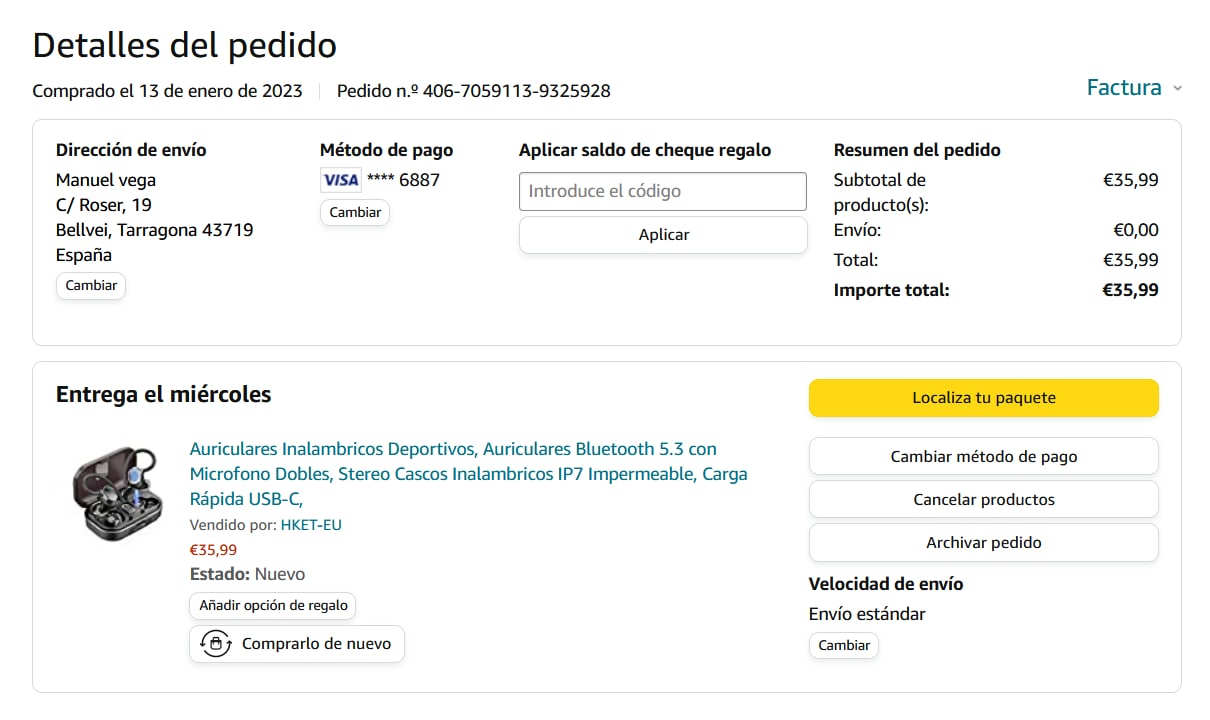
Task: Change shipping speed via Cambiar button
Action: [x=844, y=645]
